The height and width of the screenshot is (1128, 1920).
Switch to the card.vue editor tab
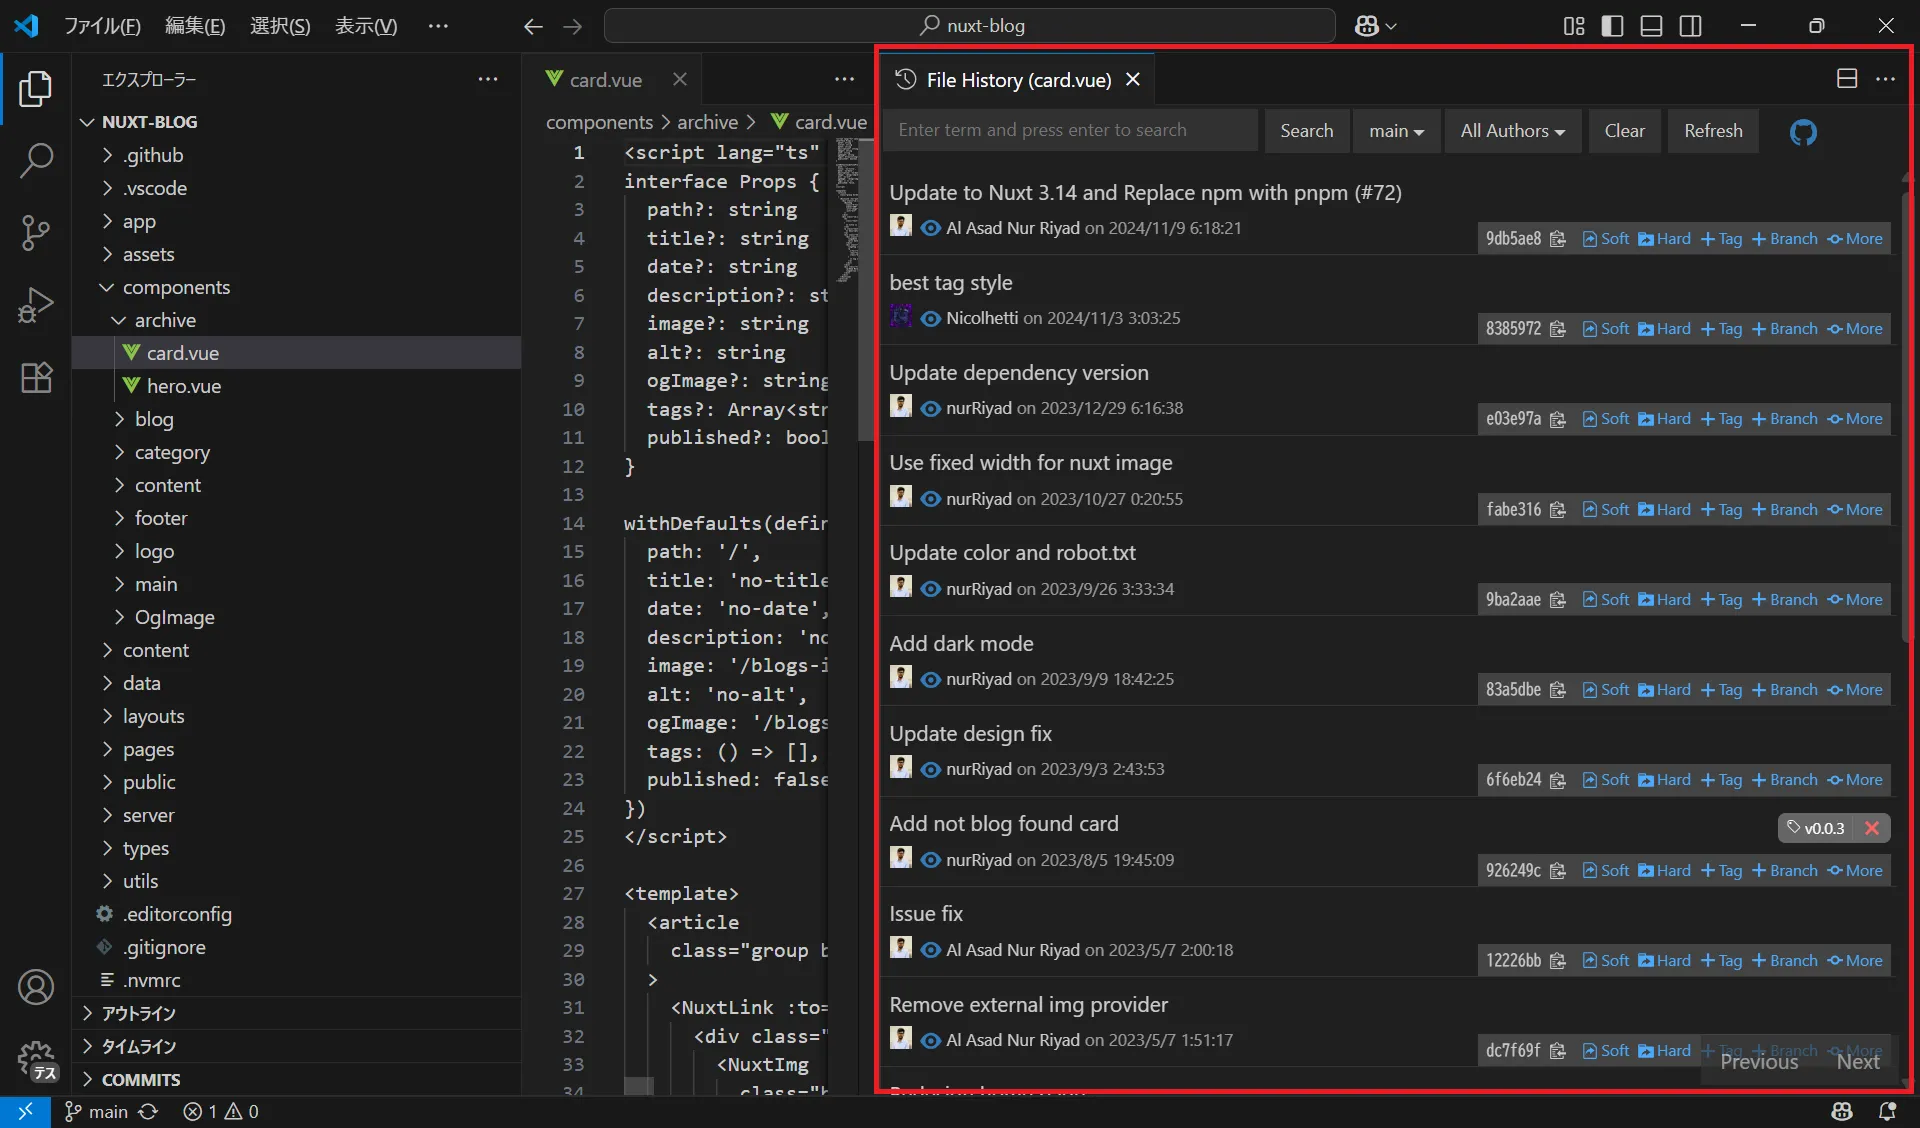pos(605,79)
